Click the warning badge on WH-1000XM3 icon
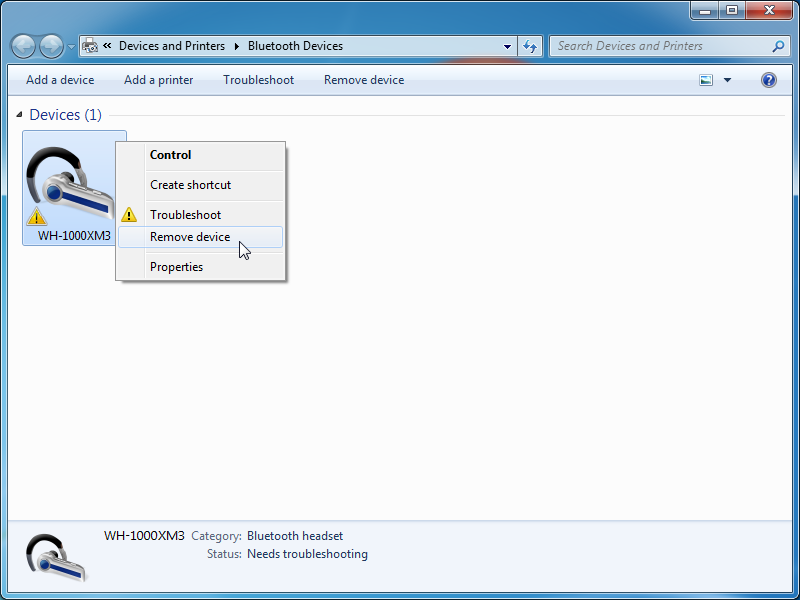The width and height of the screenshot is (800, 600). tap(37, 216)
